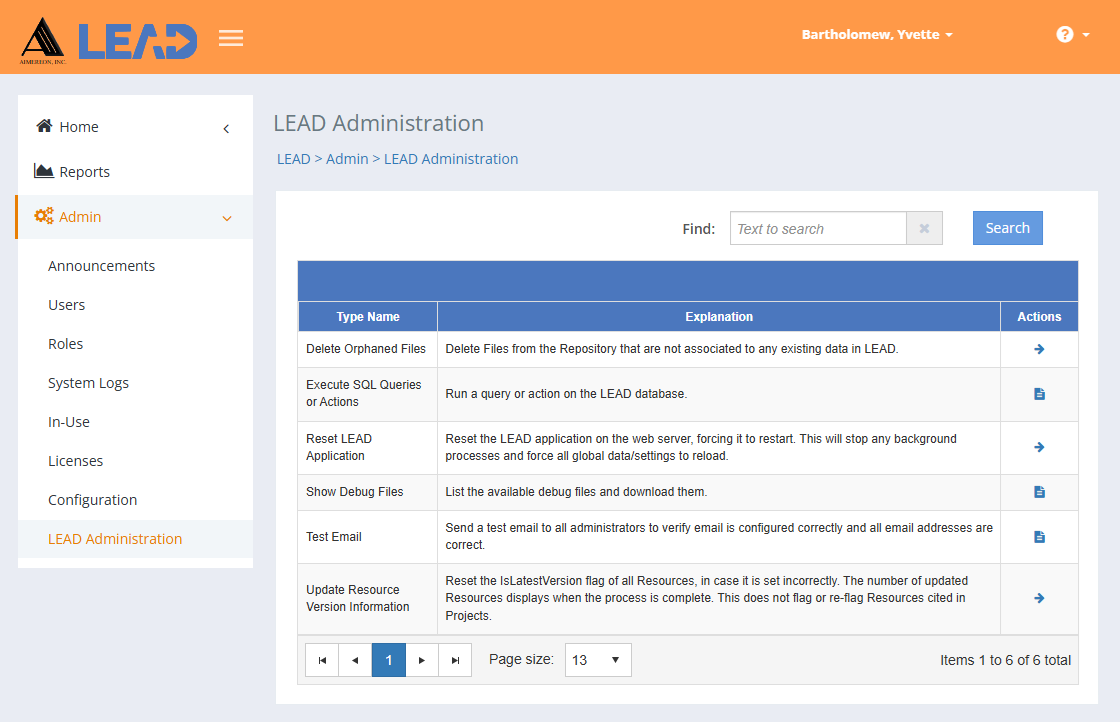Go to last page of grid
Image resolution: width=1120 pixels, height=722 pixels.
tap(455, 660)
